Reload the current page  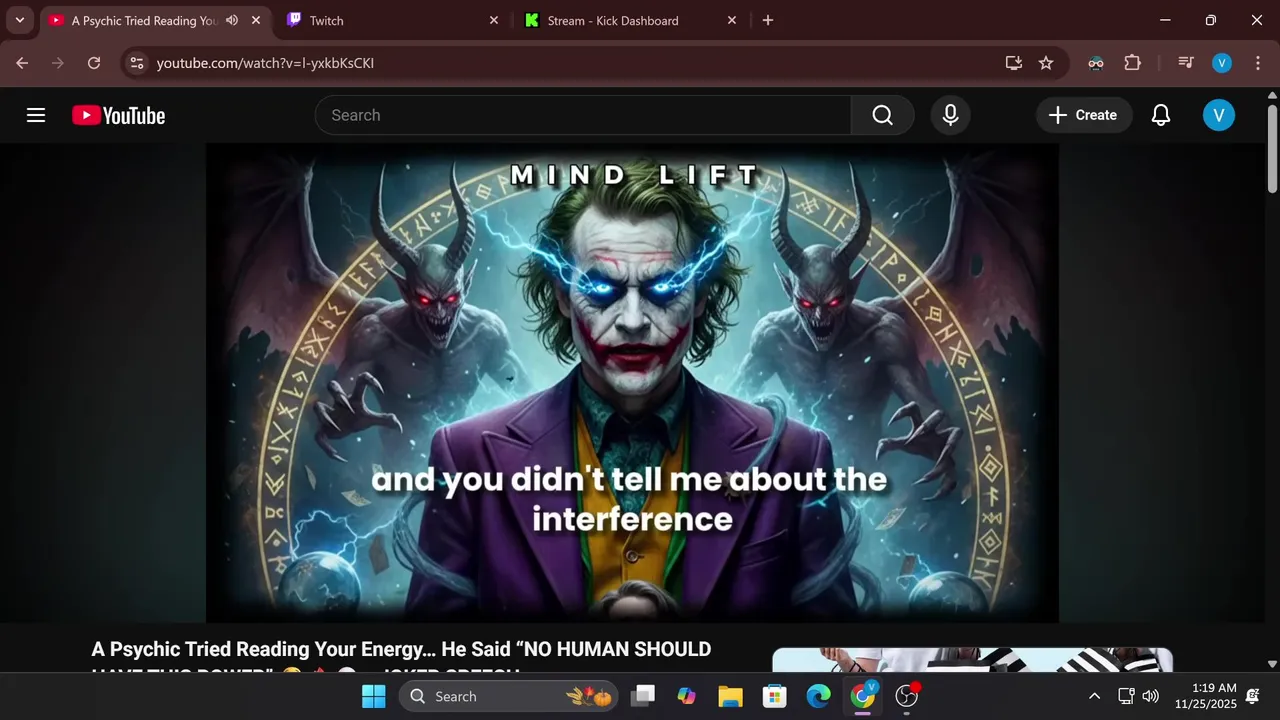tap(94, 63)
